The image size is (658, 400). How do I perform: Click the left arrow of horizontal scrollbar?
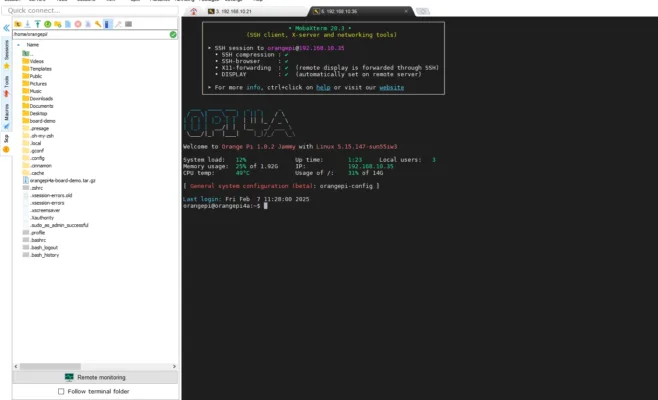click(x=16, y=366)
